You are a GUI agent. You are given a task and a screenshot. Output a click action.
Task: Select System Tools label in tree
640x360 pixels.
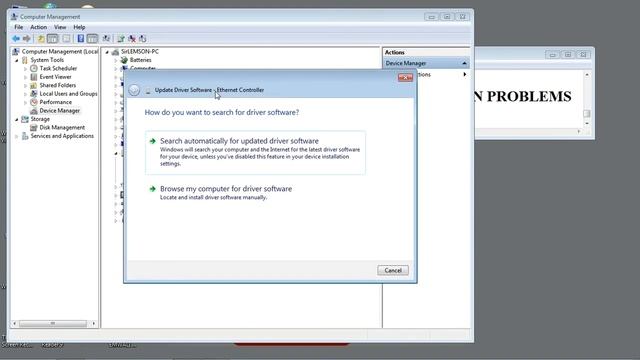click(47, 60)
